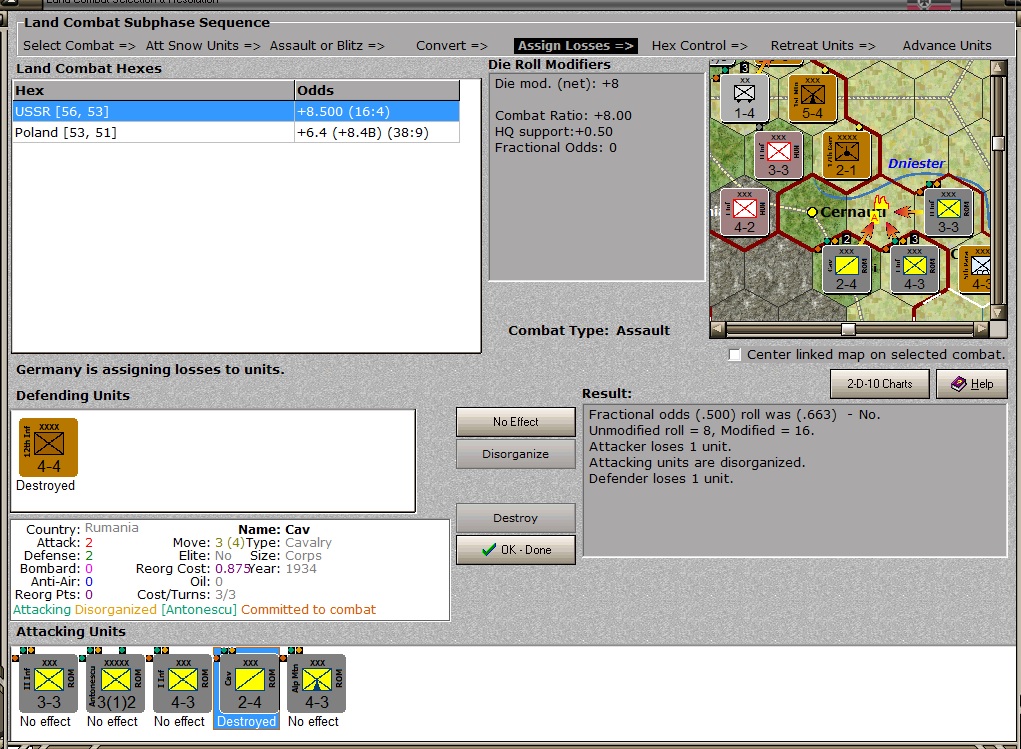Click the 2-1 Soviet unit on map

(x=846, y=154)
